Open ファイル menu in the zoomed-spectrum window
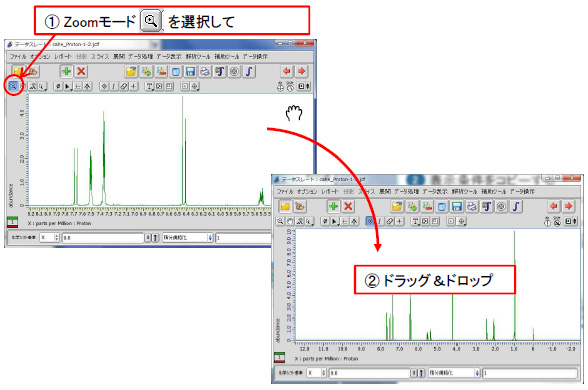 18,56
